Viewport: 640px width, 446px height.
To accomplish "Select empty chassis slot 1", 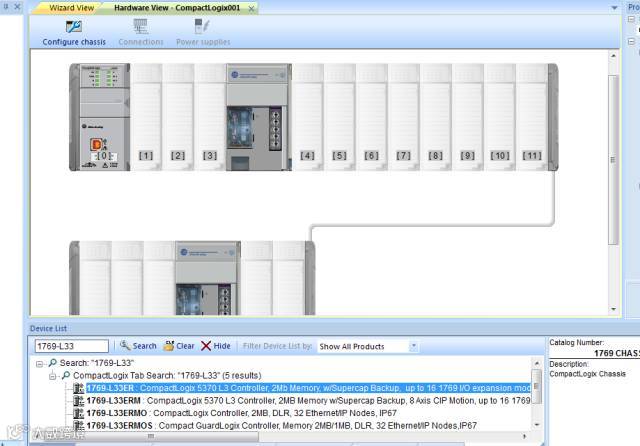I will click(x=146, y=117).
